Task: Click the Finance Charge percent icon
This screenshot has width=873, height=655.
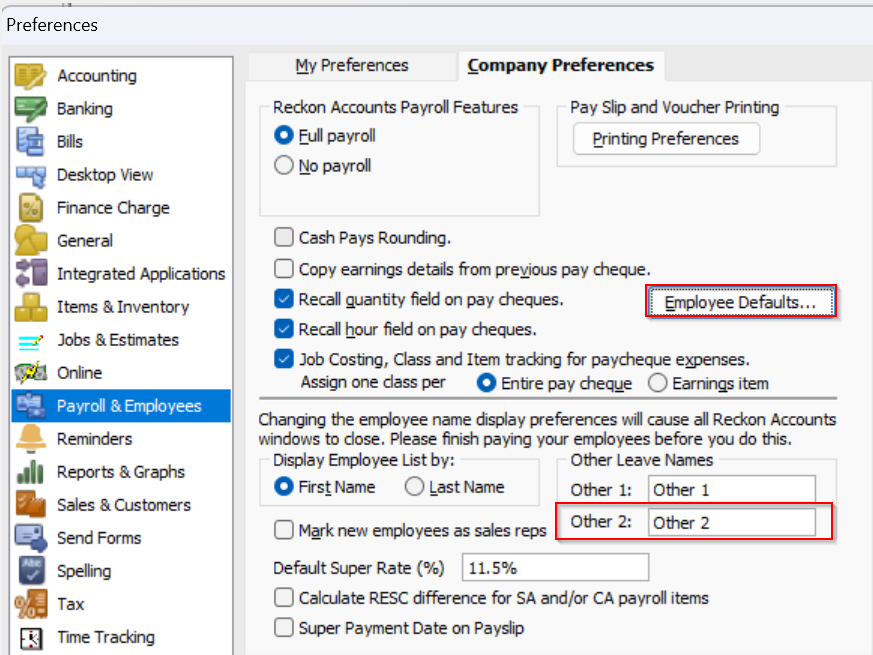Action: (31, 208)
